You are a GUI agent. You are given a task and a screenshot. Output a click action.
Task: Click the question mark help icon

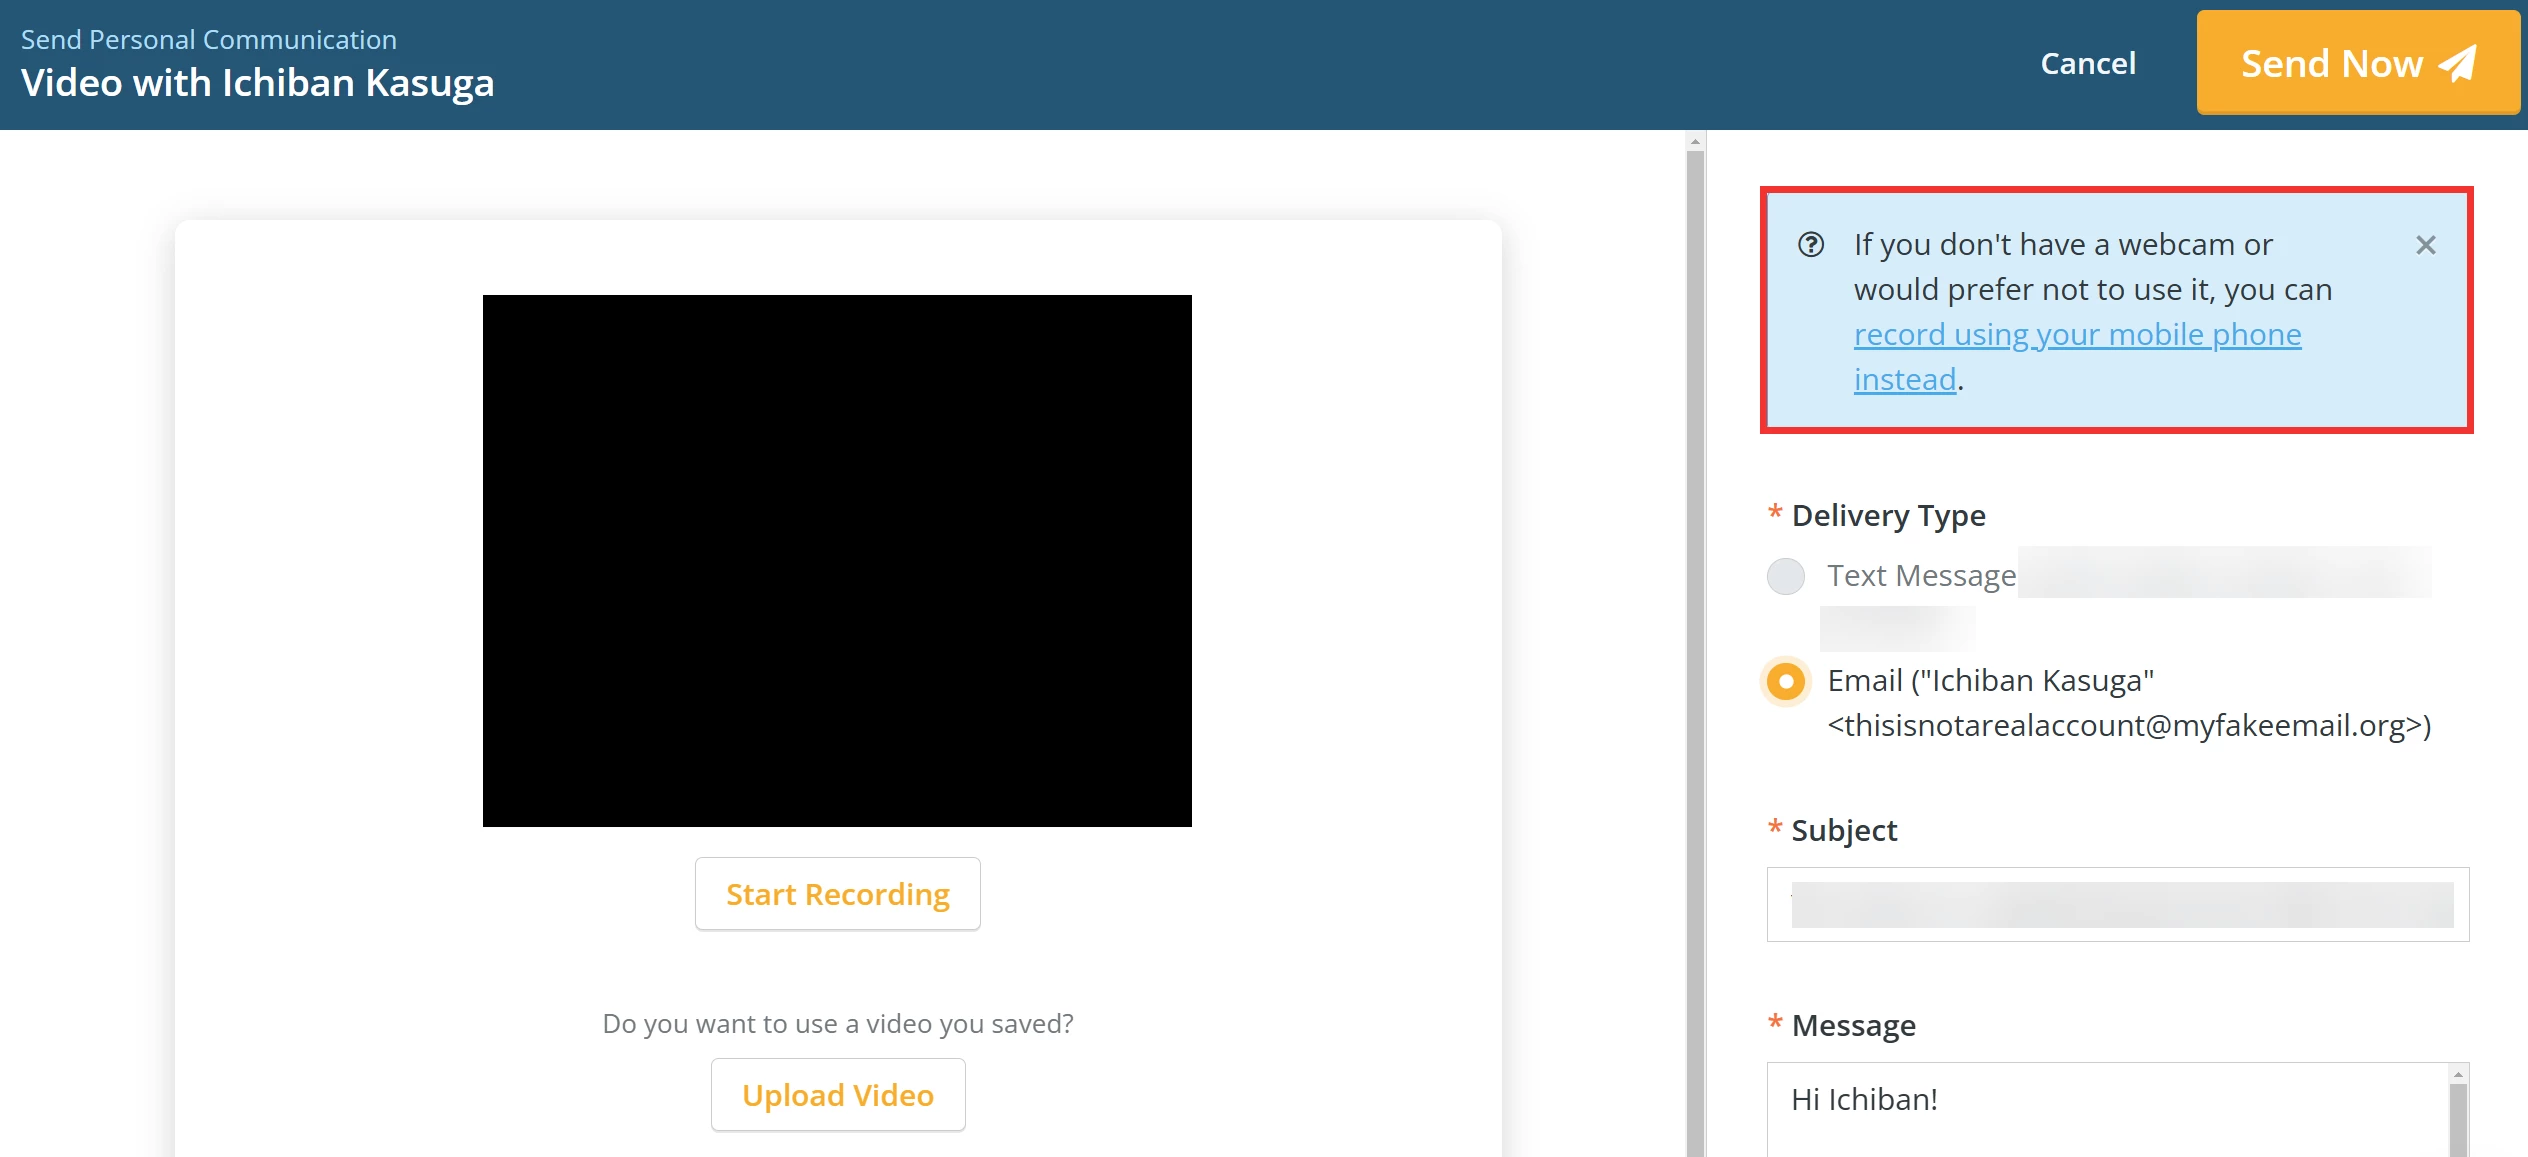pyautogui.click(x=1812, y=243)
